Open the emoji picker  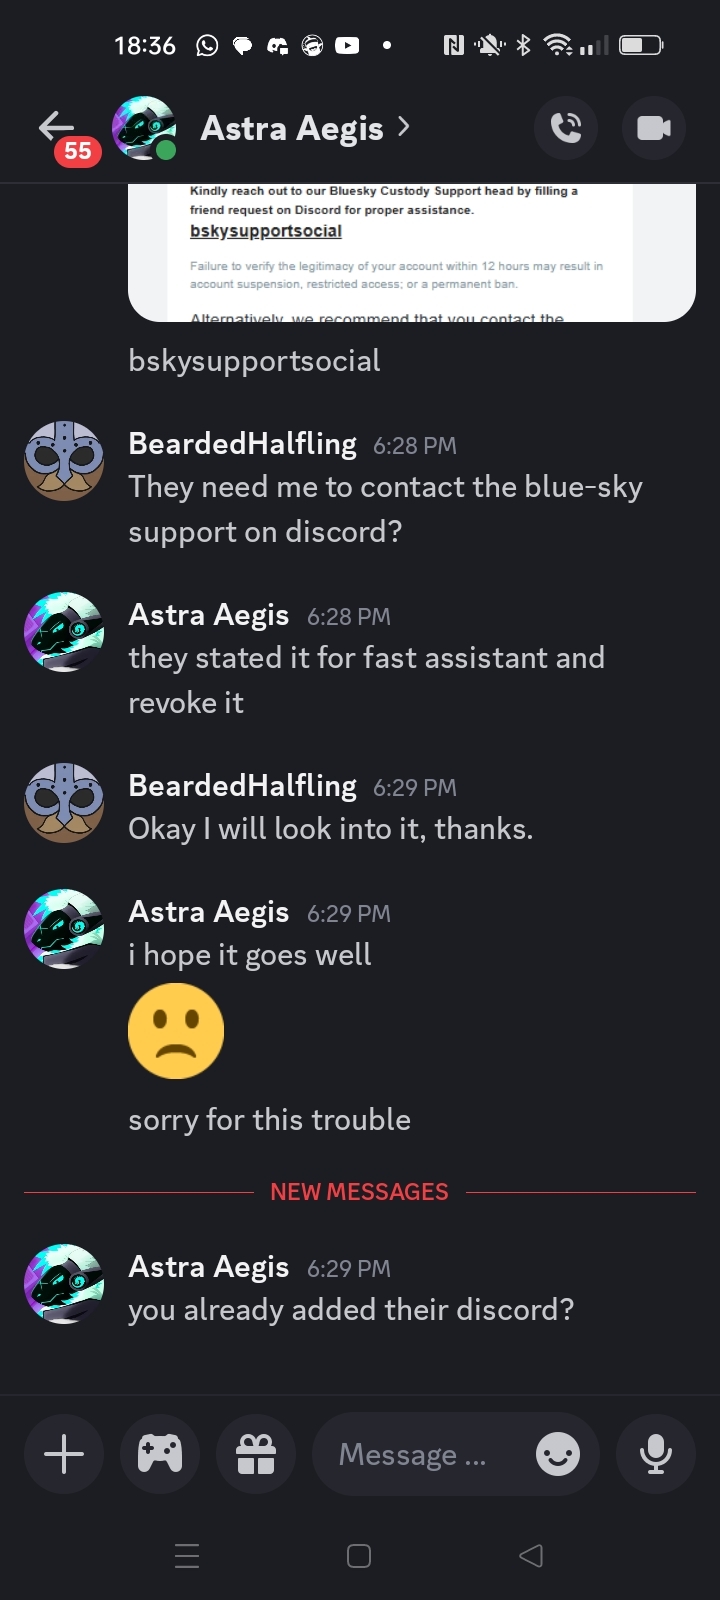pyautogui.click(x=557, y=1454)
